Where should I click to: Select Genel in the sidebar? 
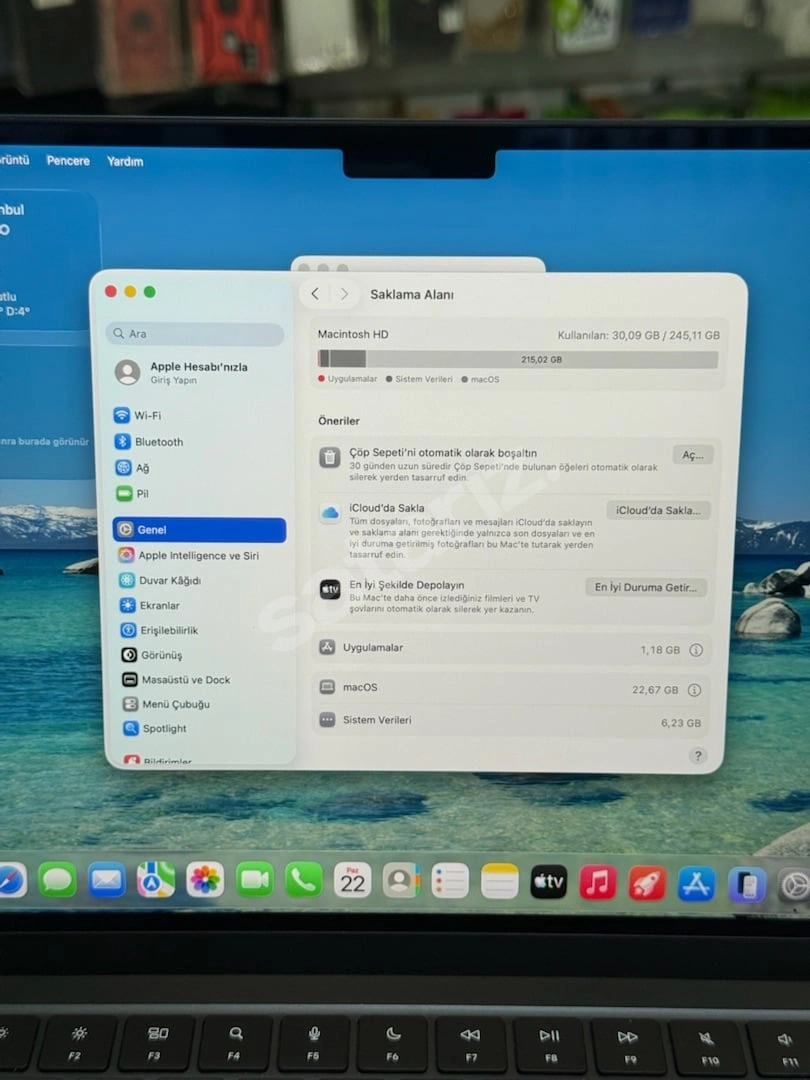click(x=199, y=530)
